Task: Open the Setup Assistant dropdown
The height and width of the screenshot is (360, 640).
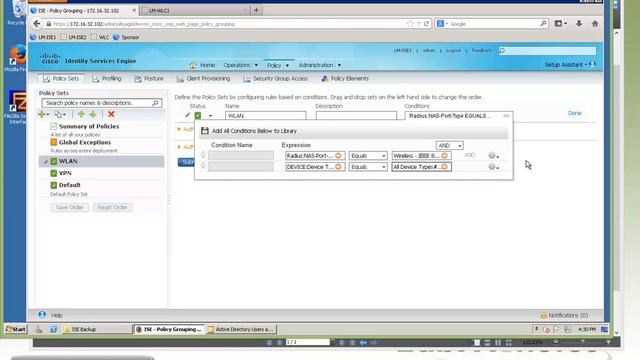Action: (x=570, y=64)
